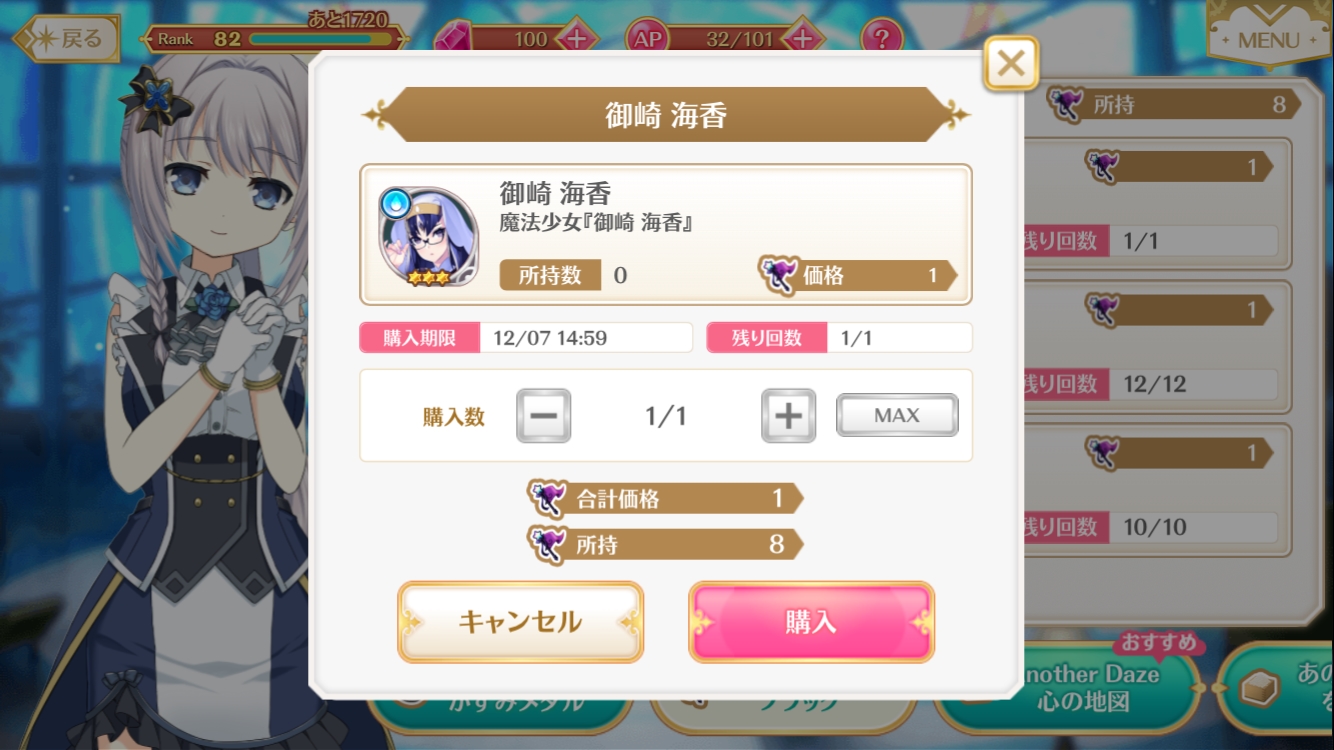Tap the AP circle icon
The image size is (1334, 750).
(647, 39)
